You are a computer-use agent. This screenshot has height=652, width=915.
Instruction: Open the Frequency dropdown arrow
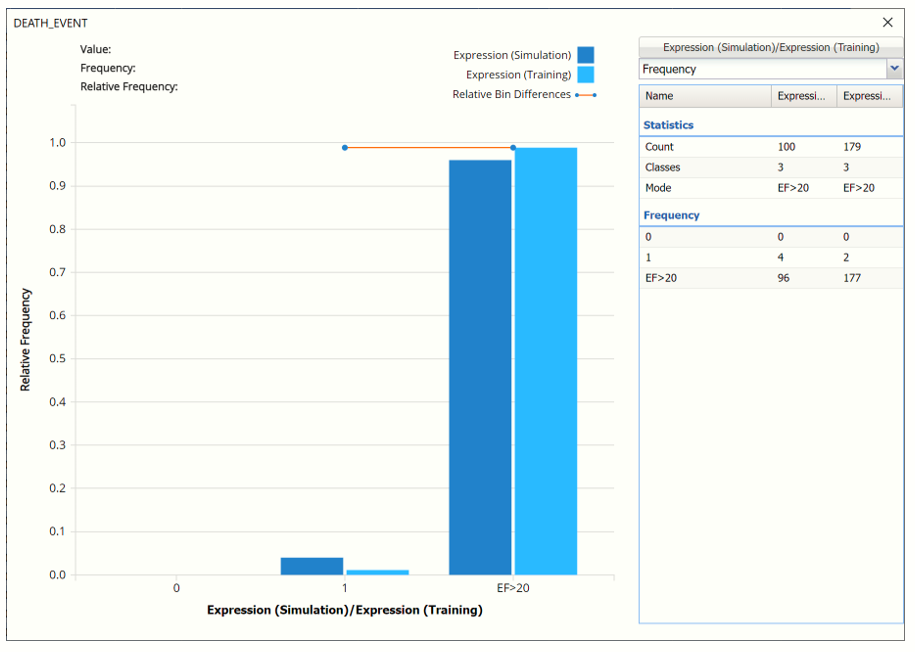click(893, 69)
